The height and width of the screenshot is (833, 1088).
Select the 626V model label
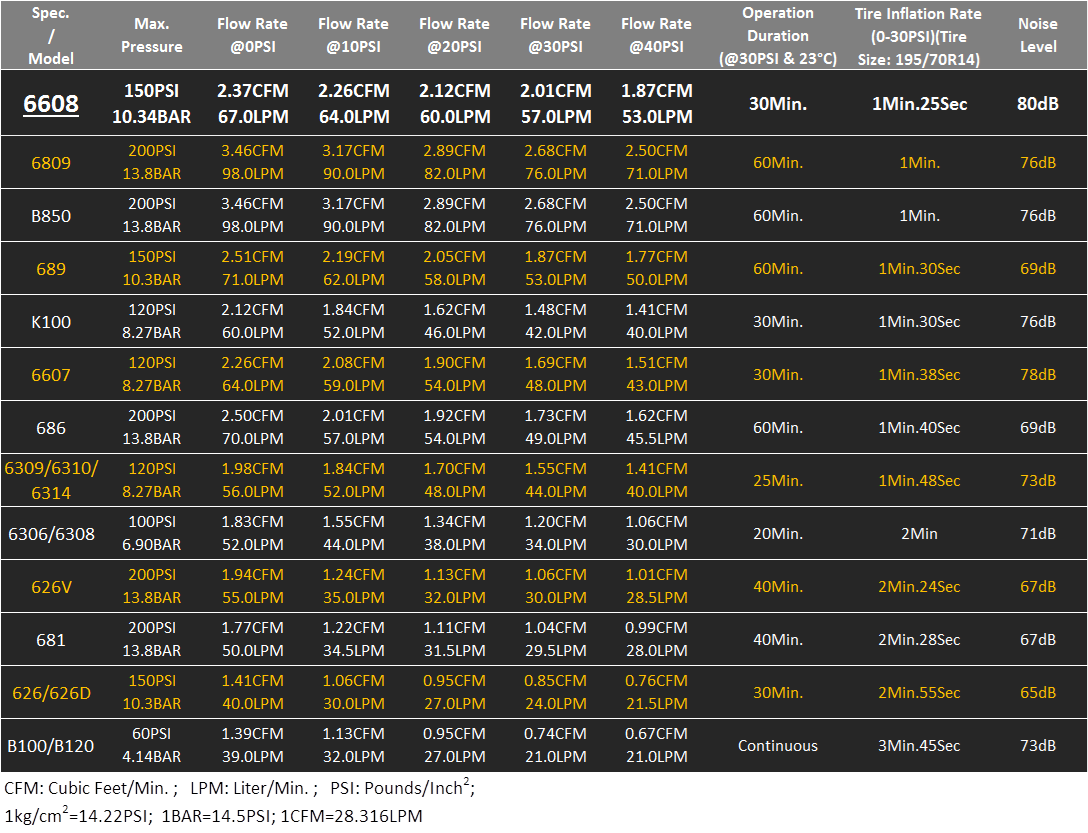click(x=51, y=587)
